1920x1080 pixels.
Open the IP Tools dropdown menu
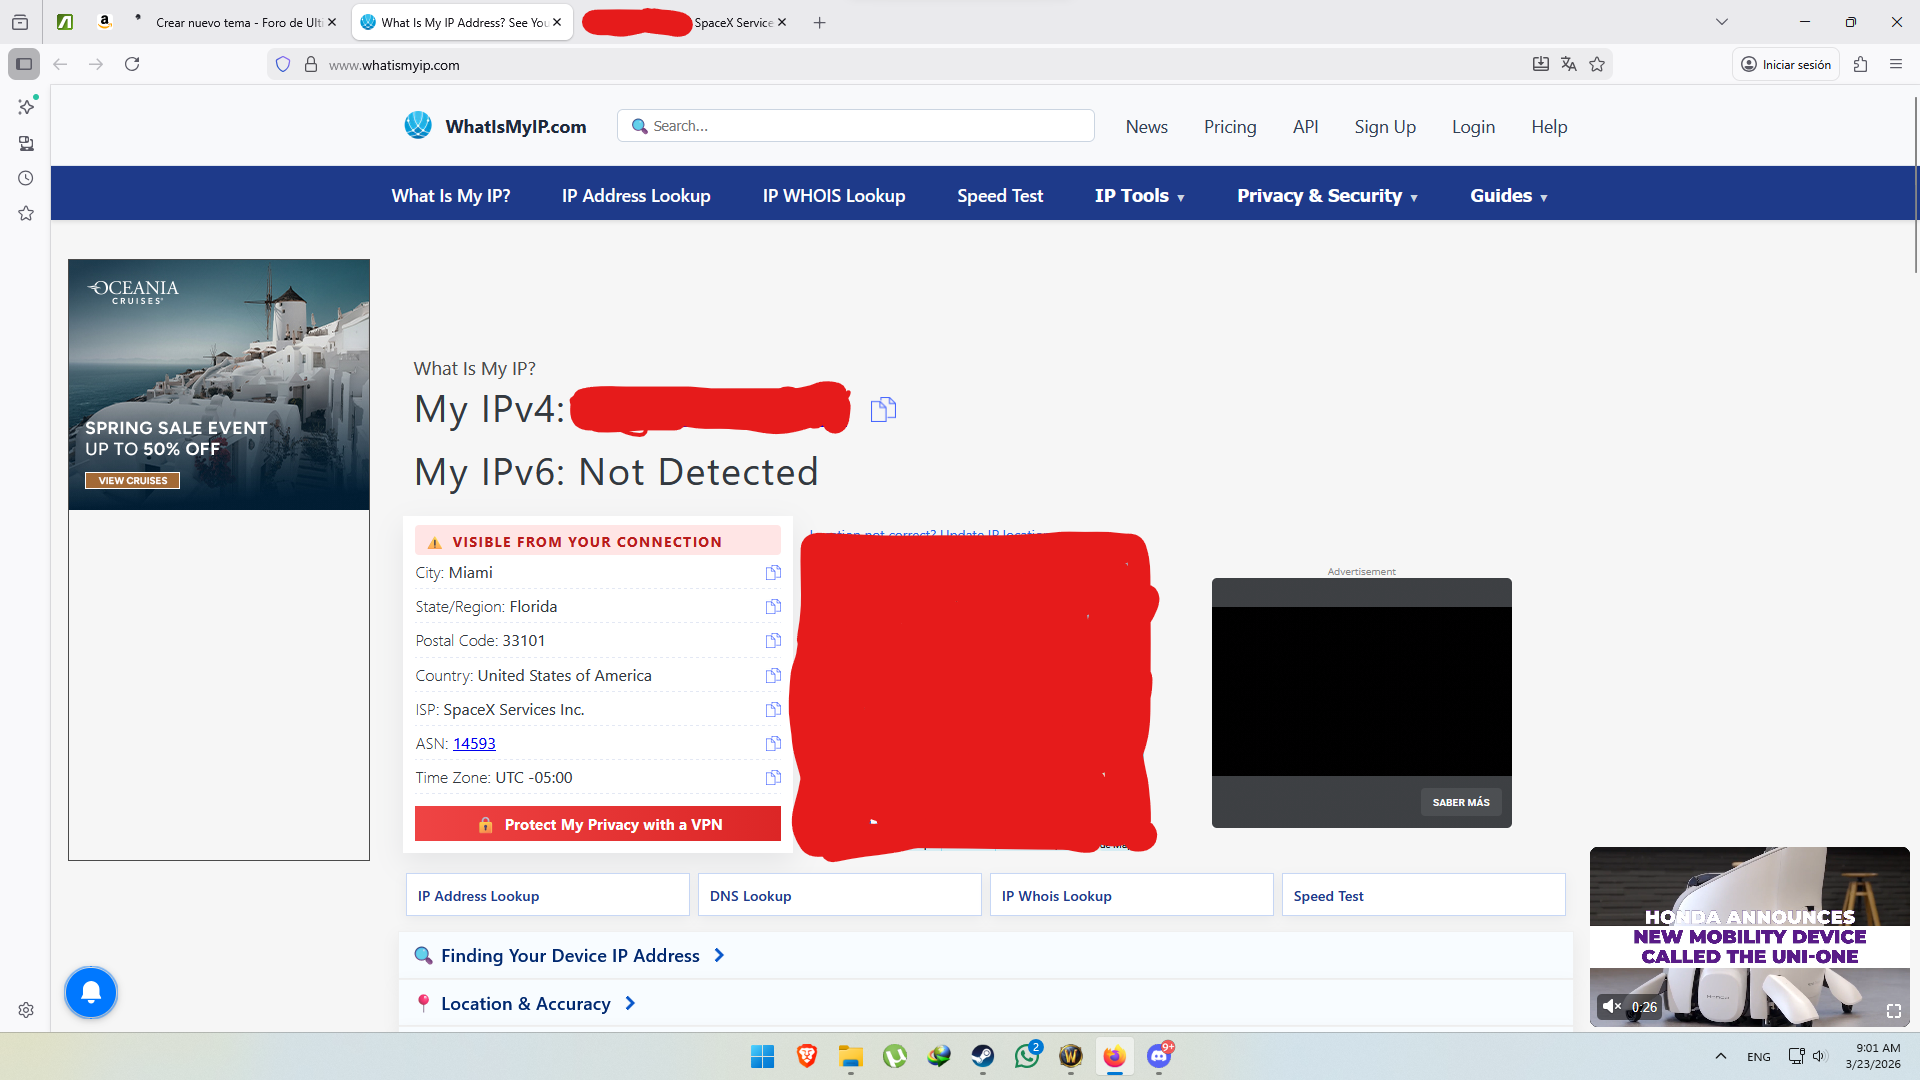pyautogui.click(x=1139, y=196)
